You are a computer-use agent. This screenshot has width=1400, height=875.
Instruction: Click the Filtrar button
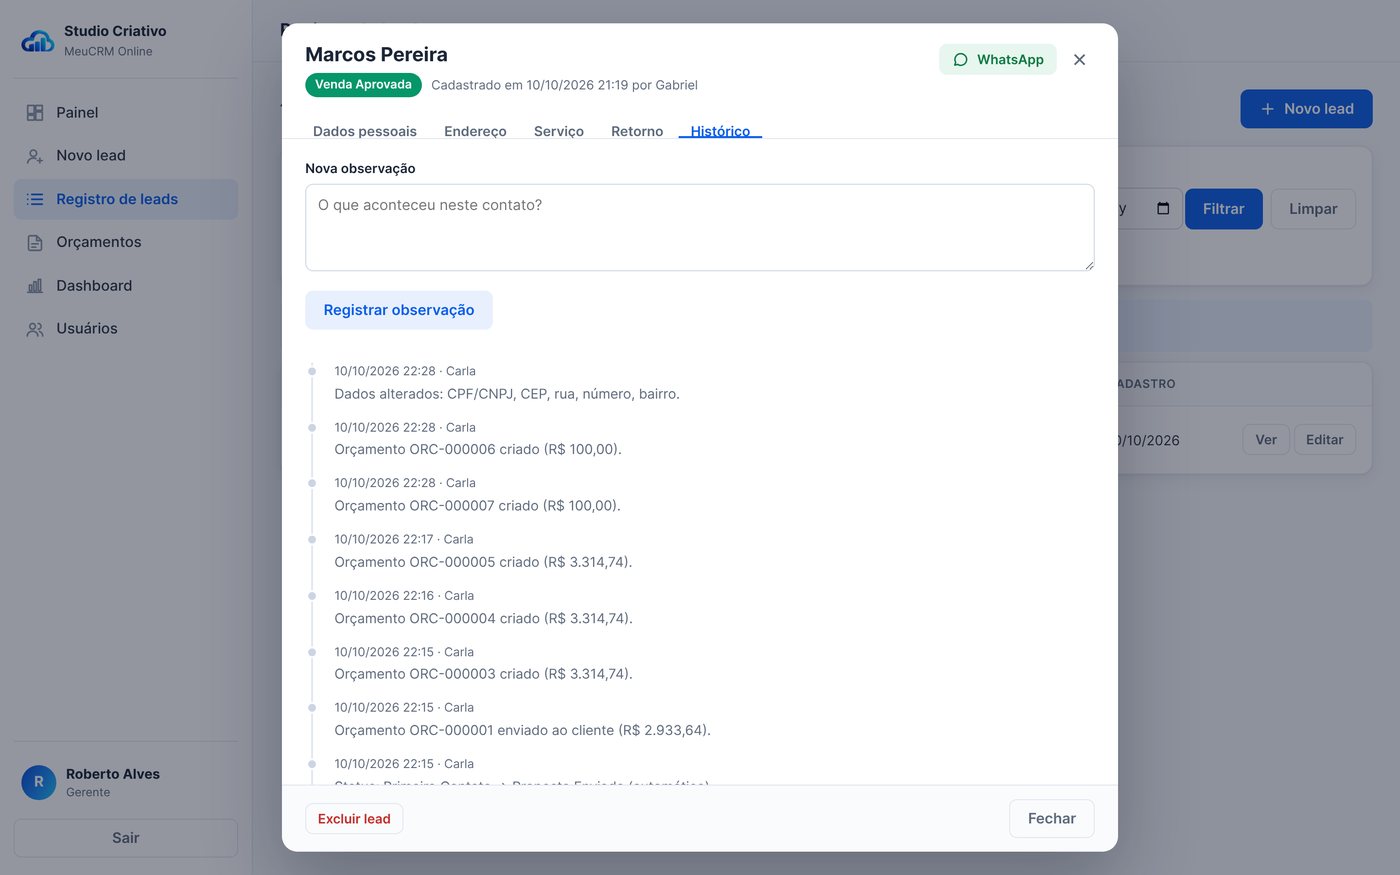[x=1224, y=209]
